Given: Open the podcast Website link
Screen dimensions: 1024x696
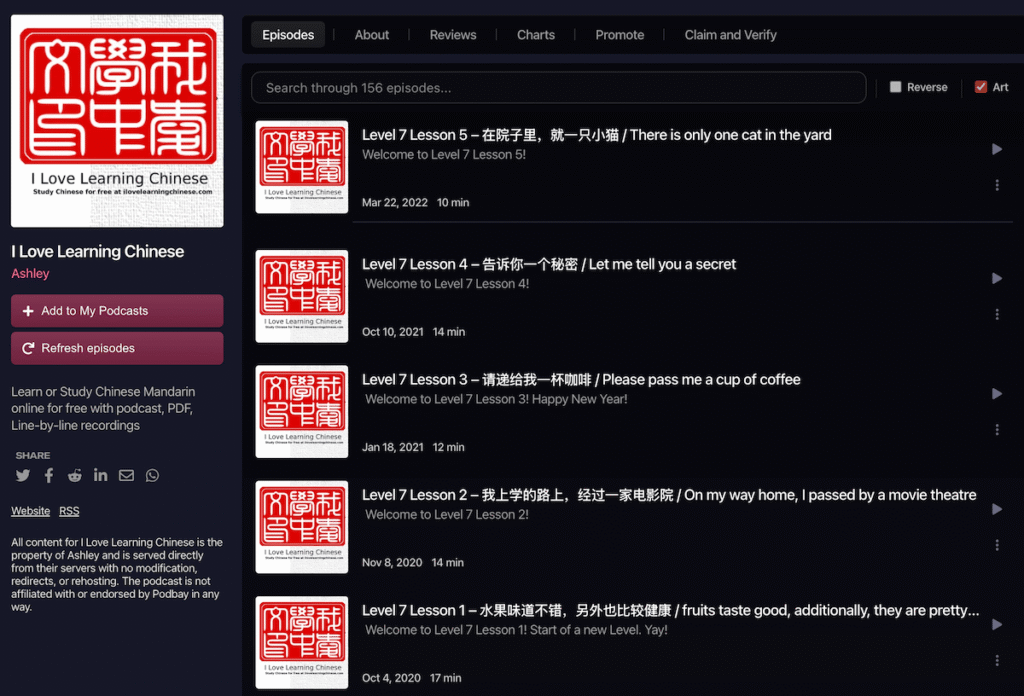Looking at the screenshot, I should 30,511.
